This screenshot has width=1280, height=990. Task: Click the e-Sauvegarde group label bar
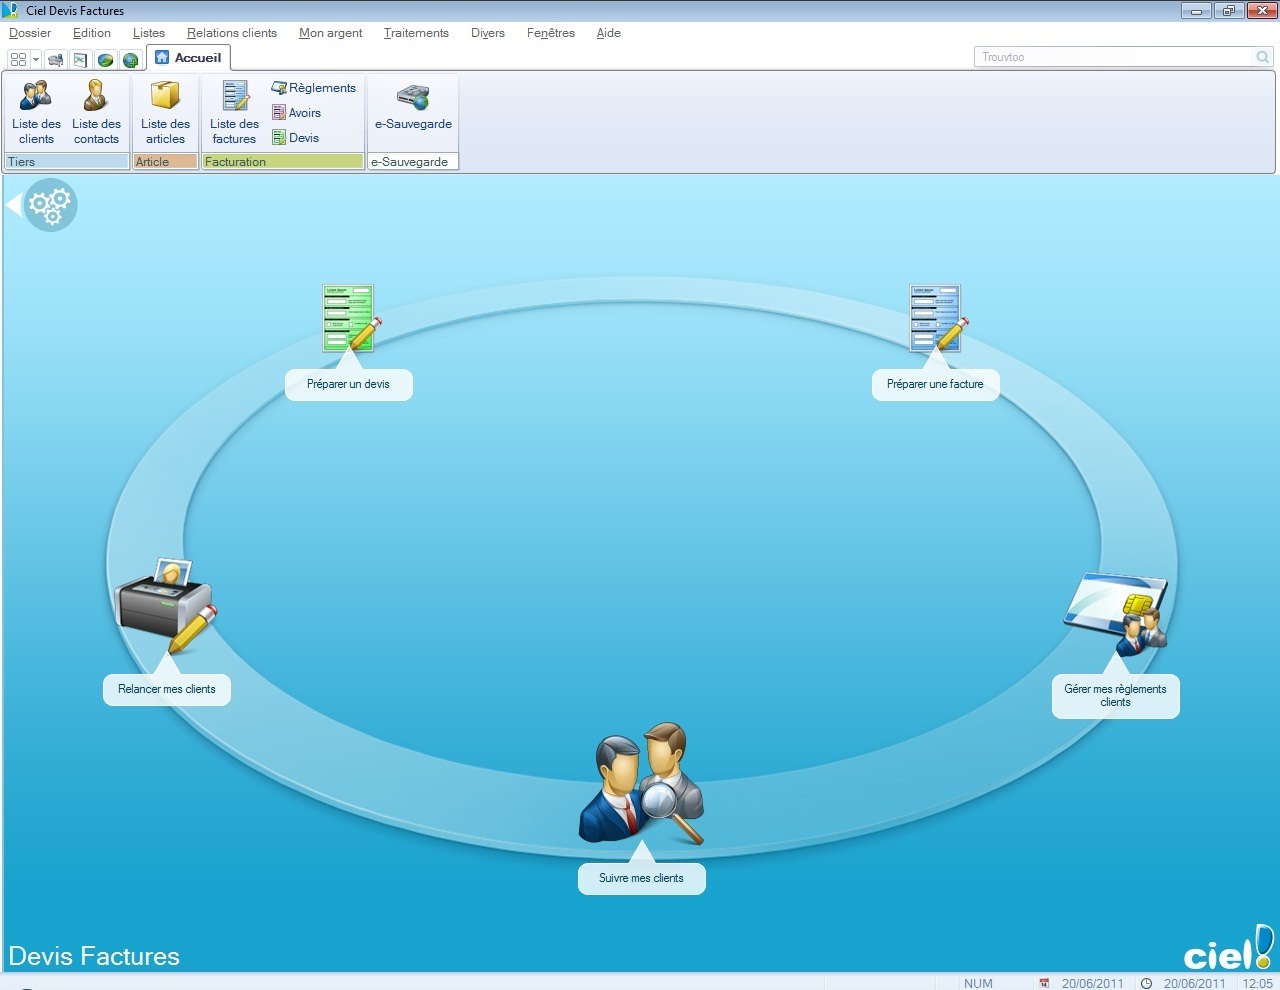(x=413, y=161)
